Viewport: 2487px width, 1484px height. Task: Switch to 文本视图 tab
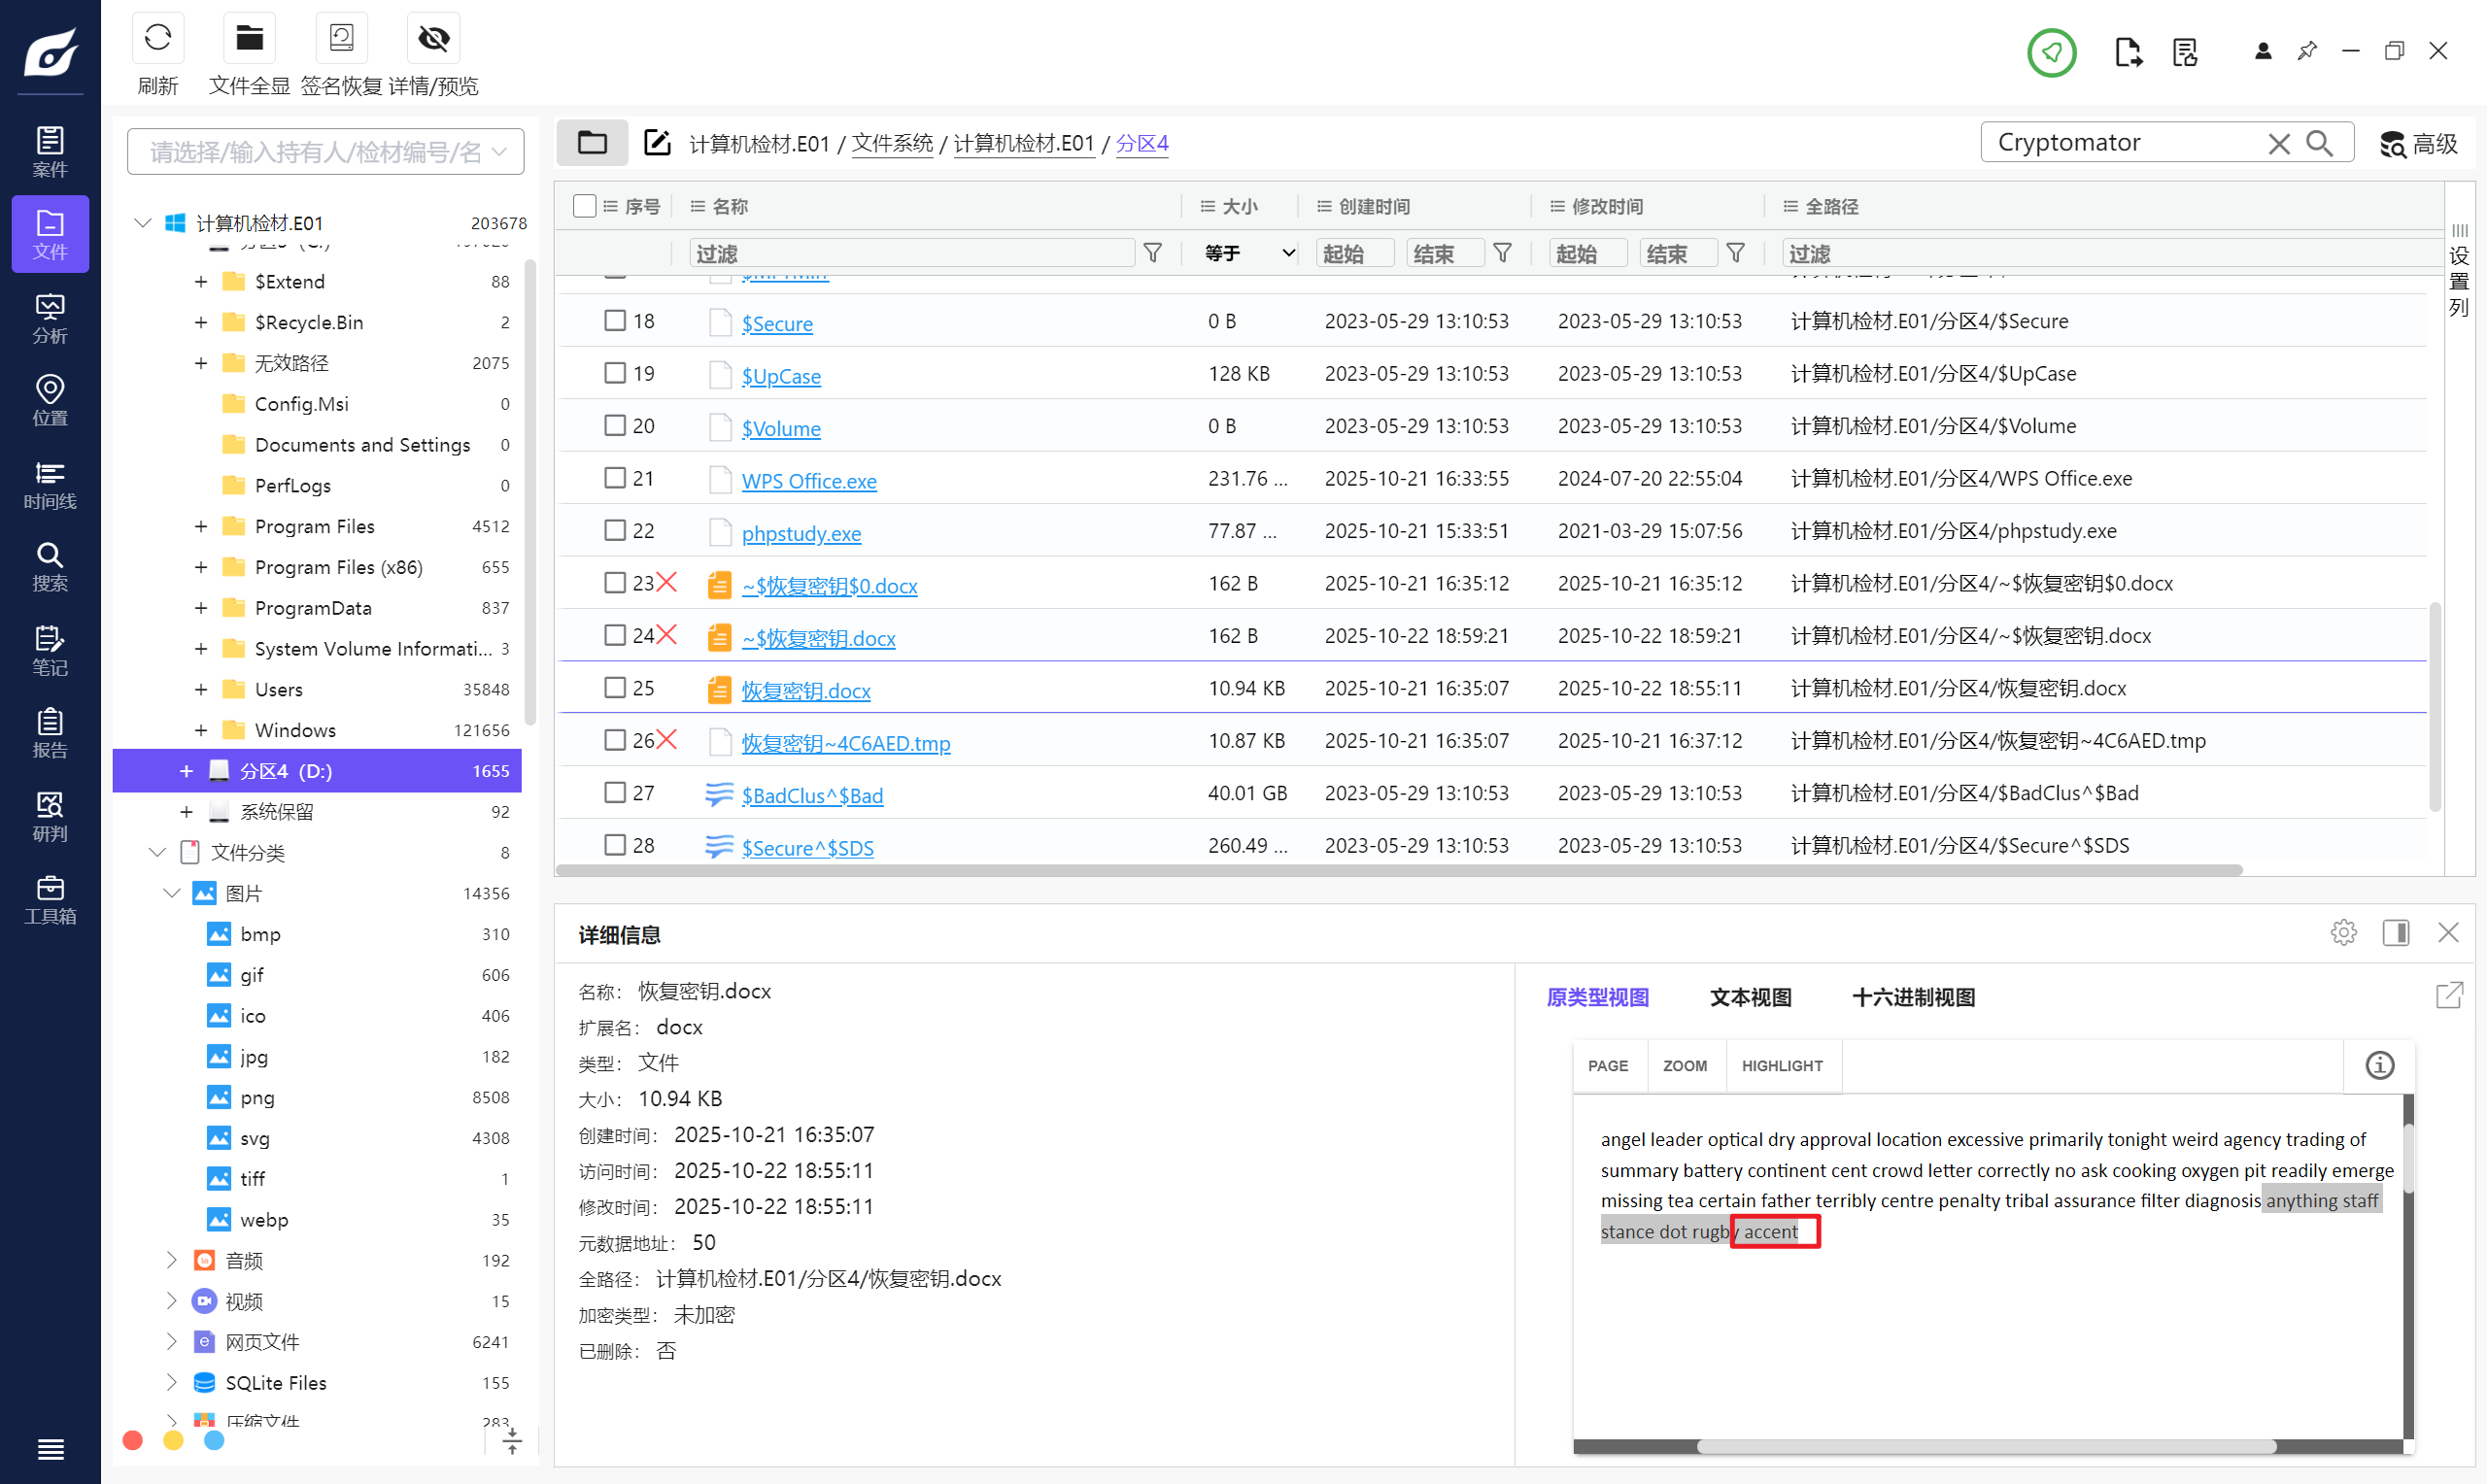coord(1749,997)
